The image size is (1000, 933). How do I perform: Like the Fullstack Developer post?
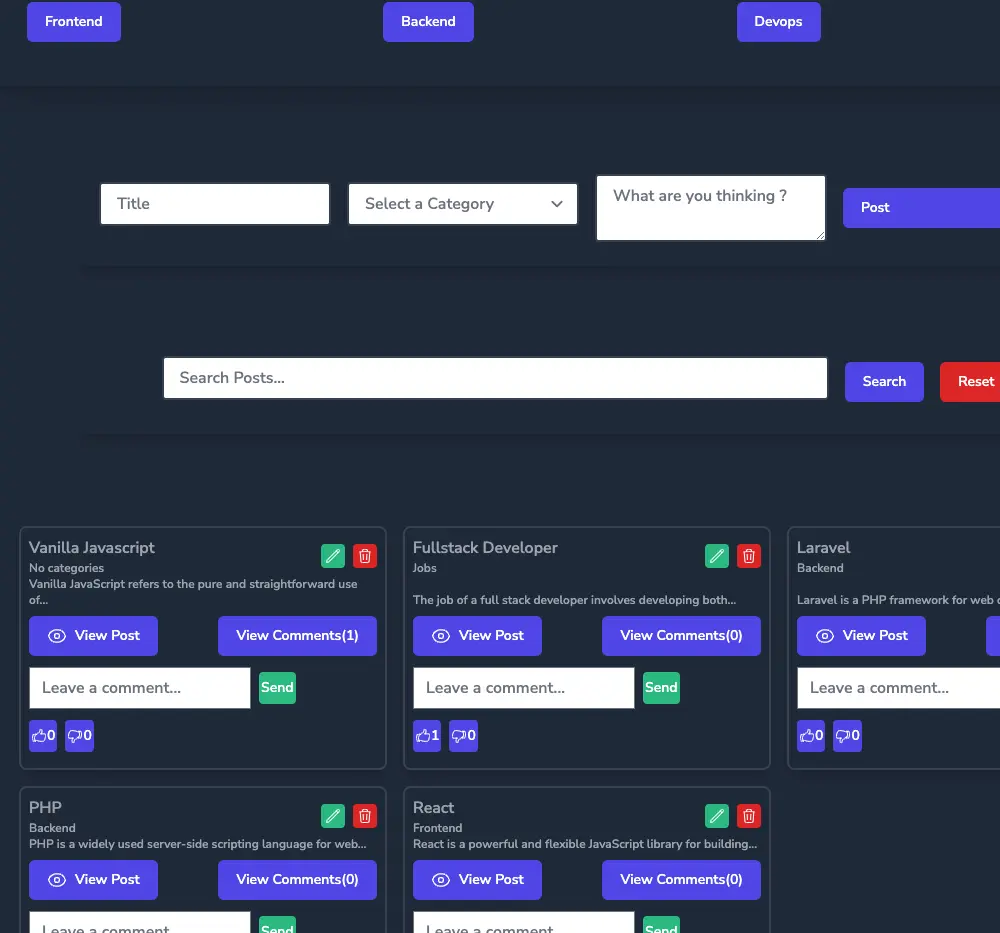tap(427, 736)
